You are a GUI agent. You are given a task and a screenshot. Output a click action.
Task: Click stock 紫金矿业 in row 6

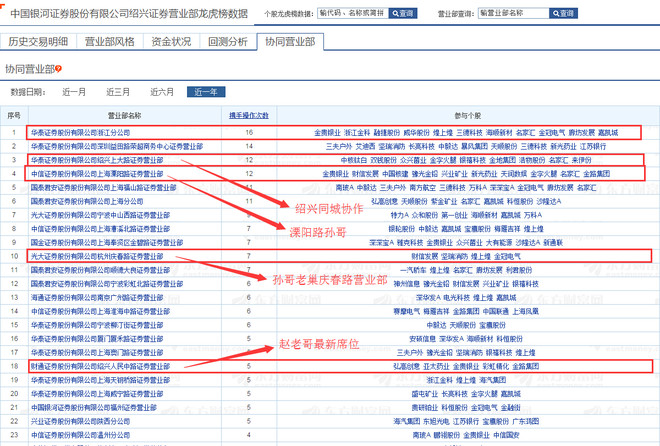point(444,201)
